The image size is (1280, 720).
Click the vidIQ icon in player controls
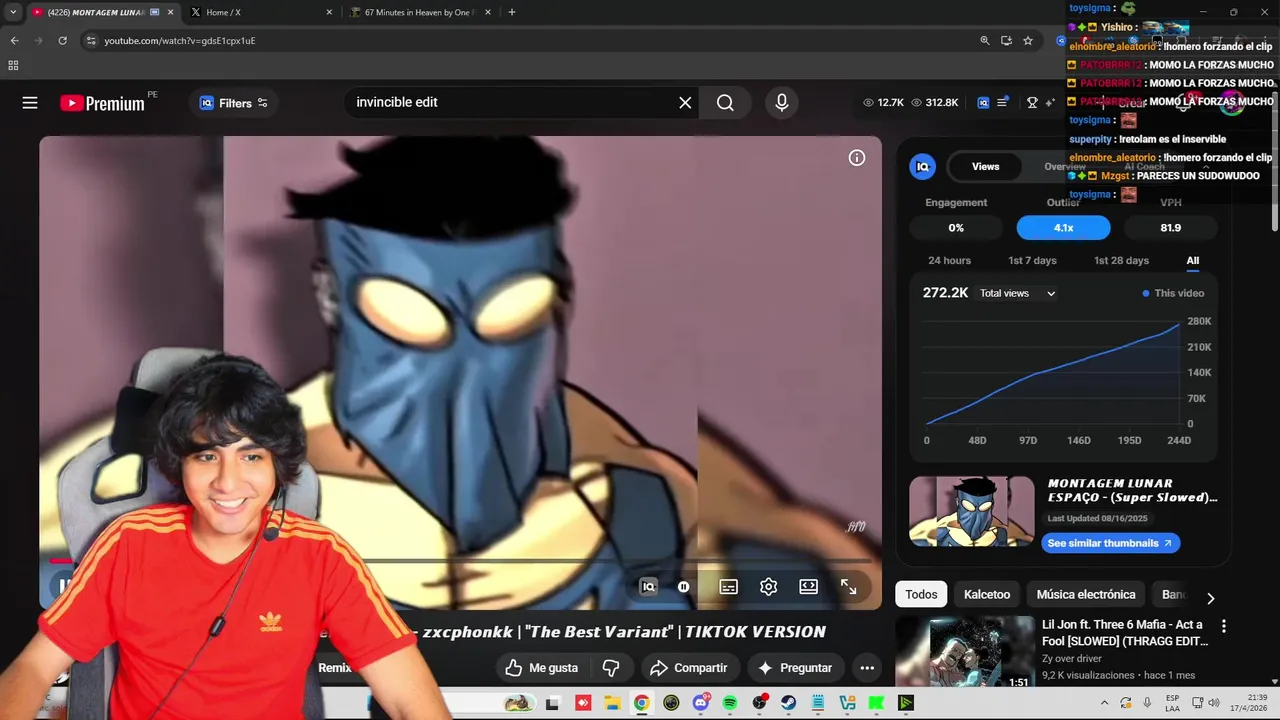point(648,587)
